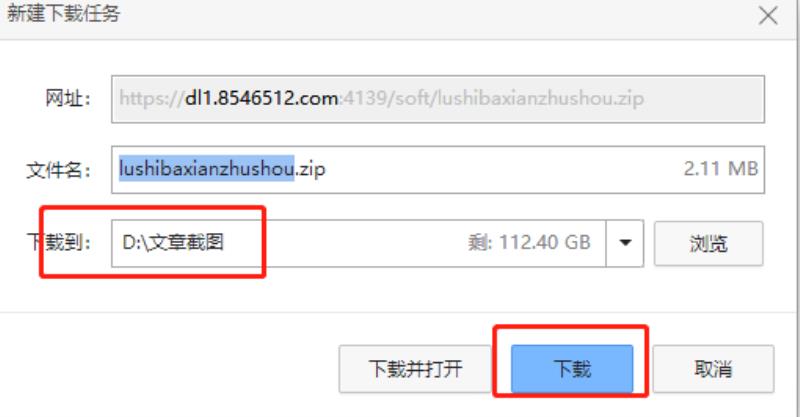The image size is (800, 417).
Task: Click inside the 文件名 input field
Action: click(438, 169)
